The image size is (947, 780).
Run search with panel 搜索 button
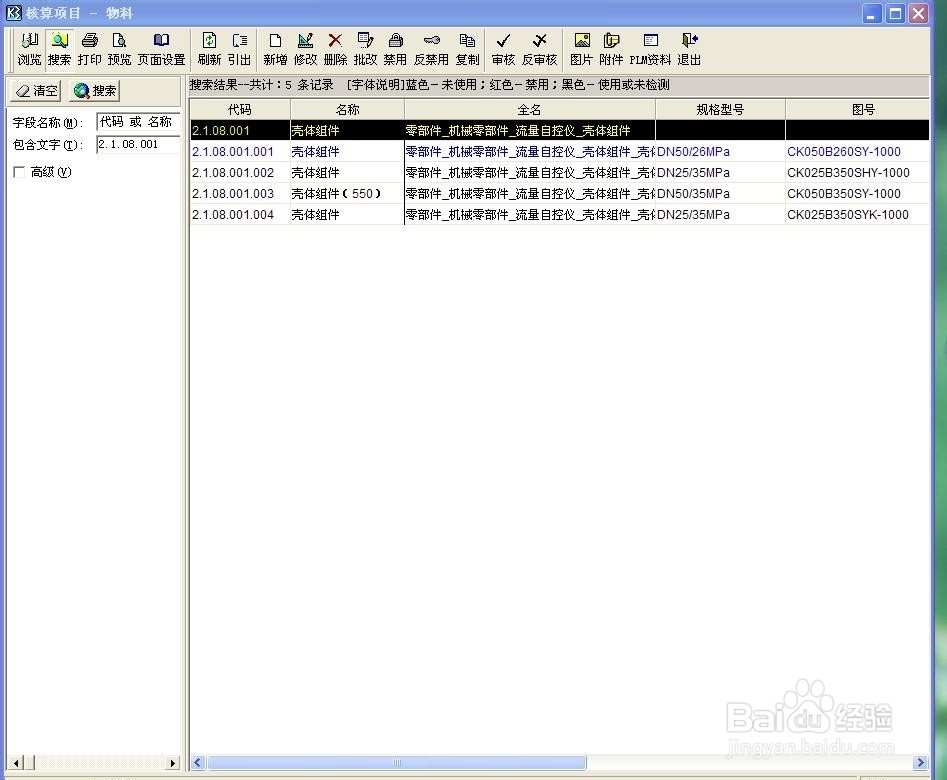click(x=95, y=91)
